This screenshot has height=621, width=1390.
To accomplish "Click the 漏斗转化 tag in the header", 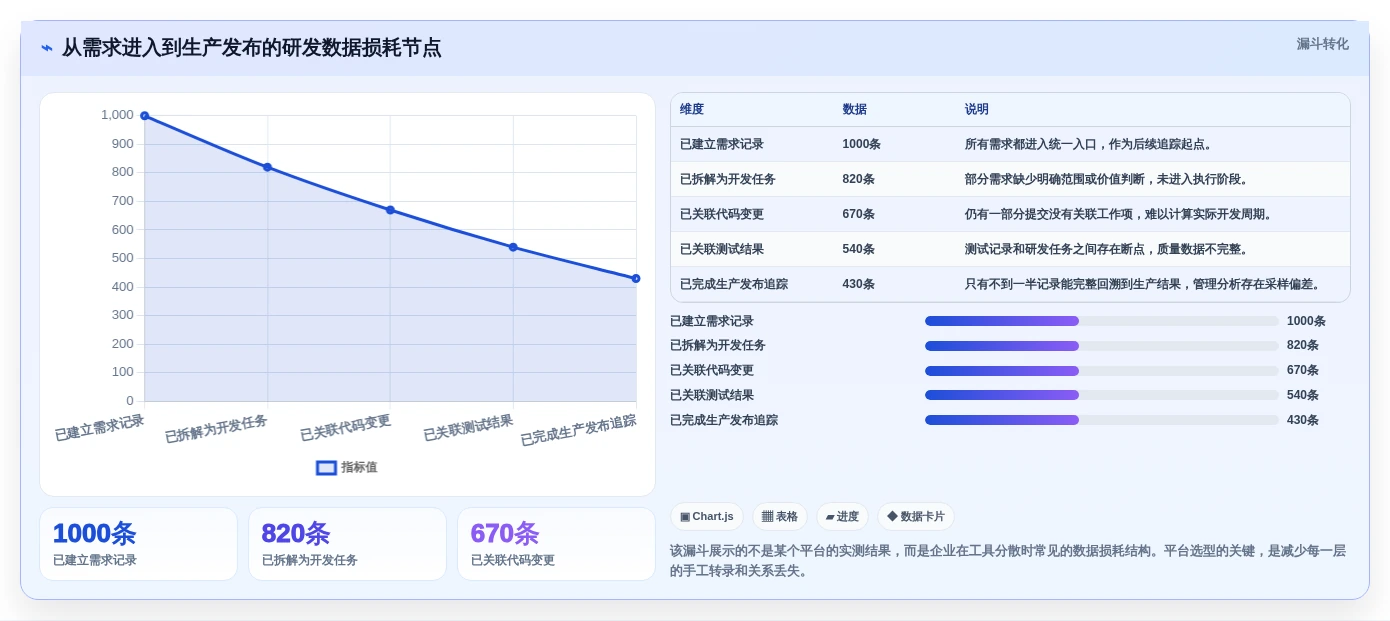I will [x=1322, y=44].
